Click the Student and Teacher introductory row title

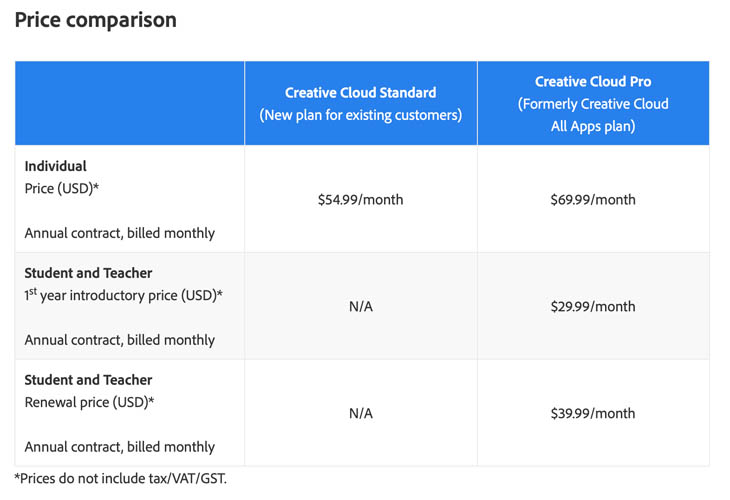click(88, 273)
